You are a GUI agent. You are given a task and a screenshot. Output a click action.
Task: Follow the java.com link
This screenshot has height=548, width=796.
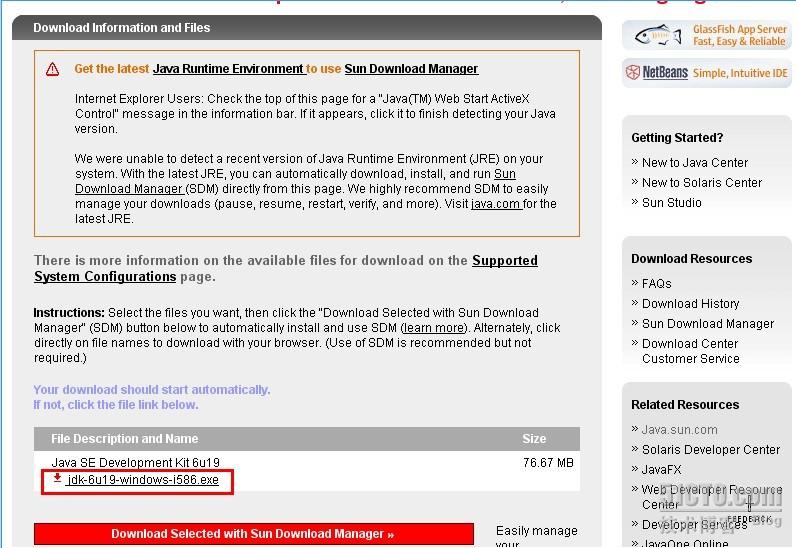pos(495,204)
